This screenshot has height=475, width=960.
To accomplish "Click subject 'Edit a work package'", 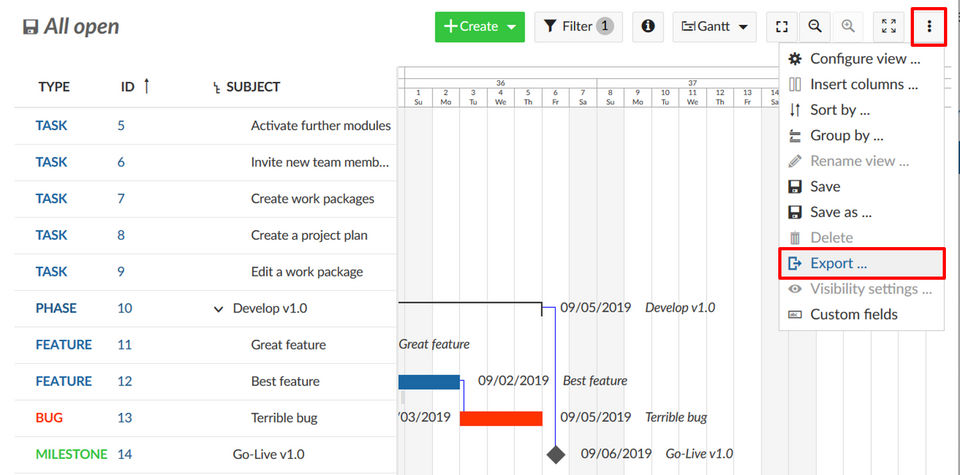I will pyautogui.click(x=307, y=272).
